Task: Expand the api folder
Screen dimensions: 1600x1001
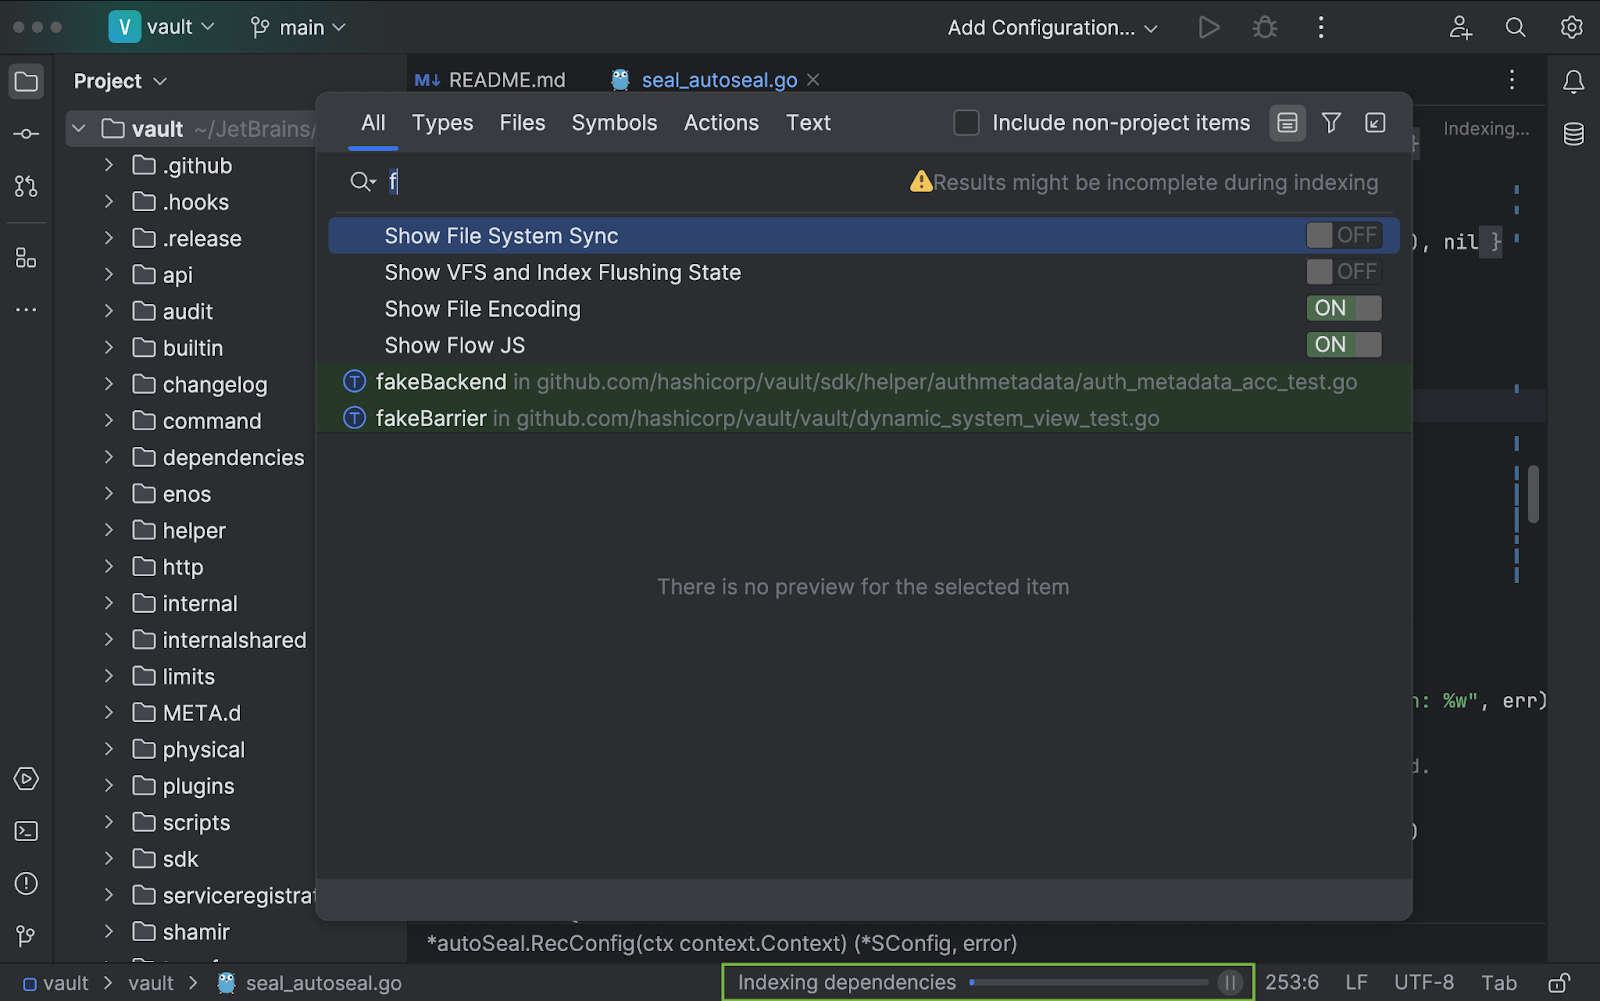Action: (x=109, y=274)
